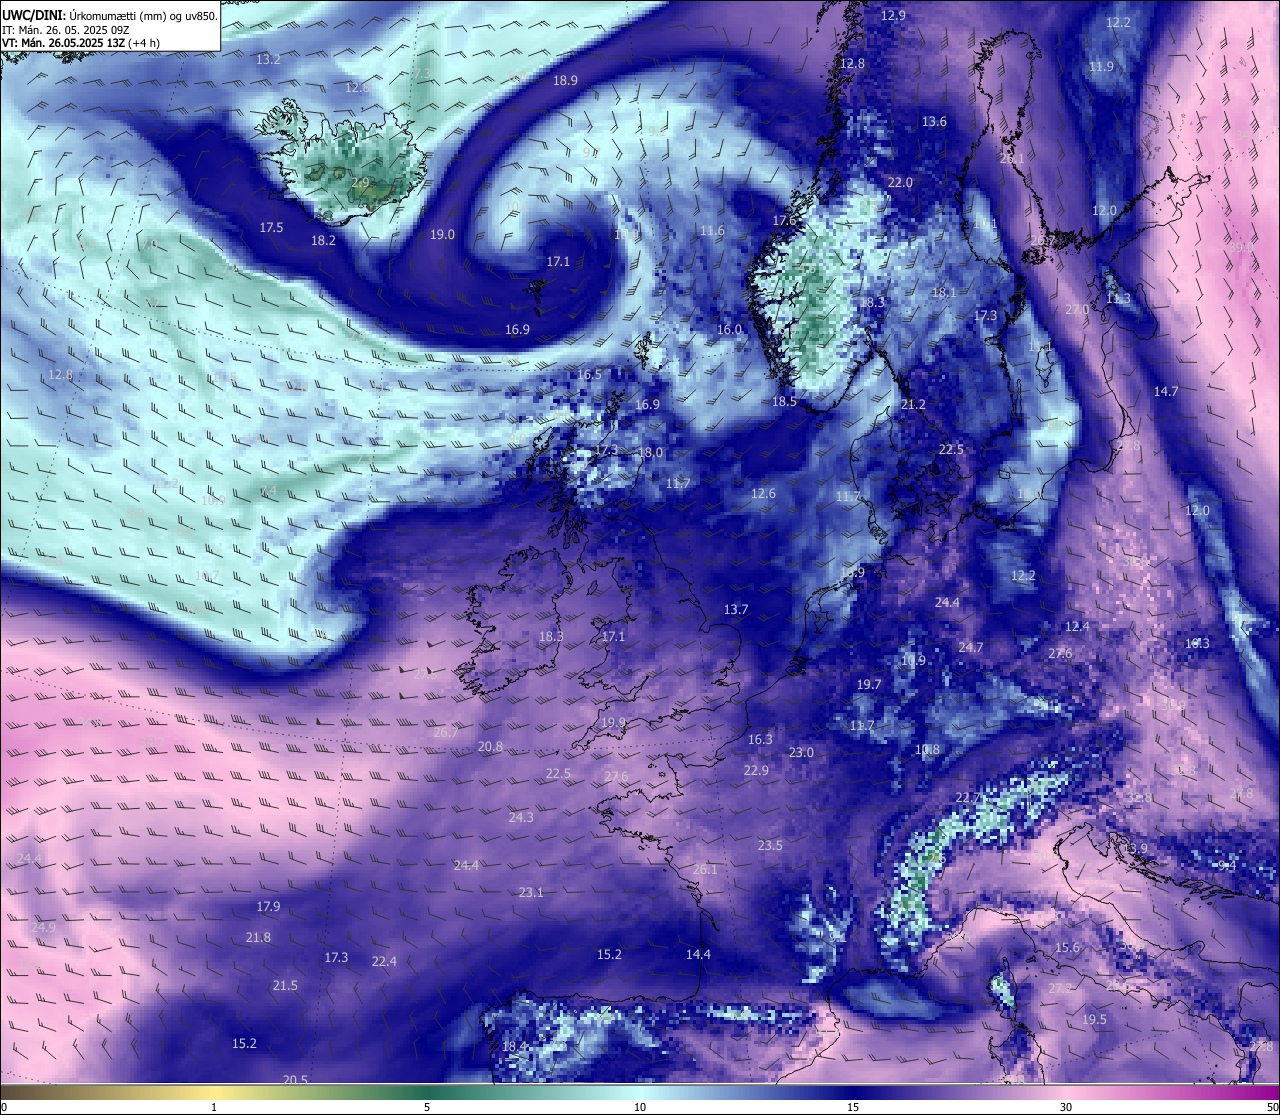Click the 12.6 value label over the North Sea
Image resolution: width=1280 pixels, height=1115 pixels.
point(763,494)
